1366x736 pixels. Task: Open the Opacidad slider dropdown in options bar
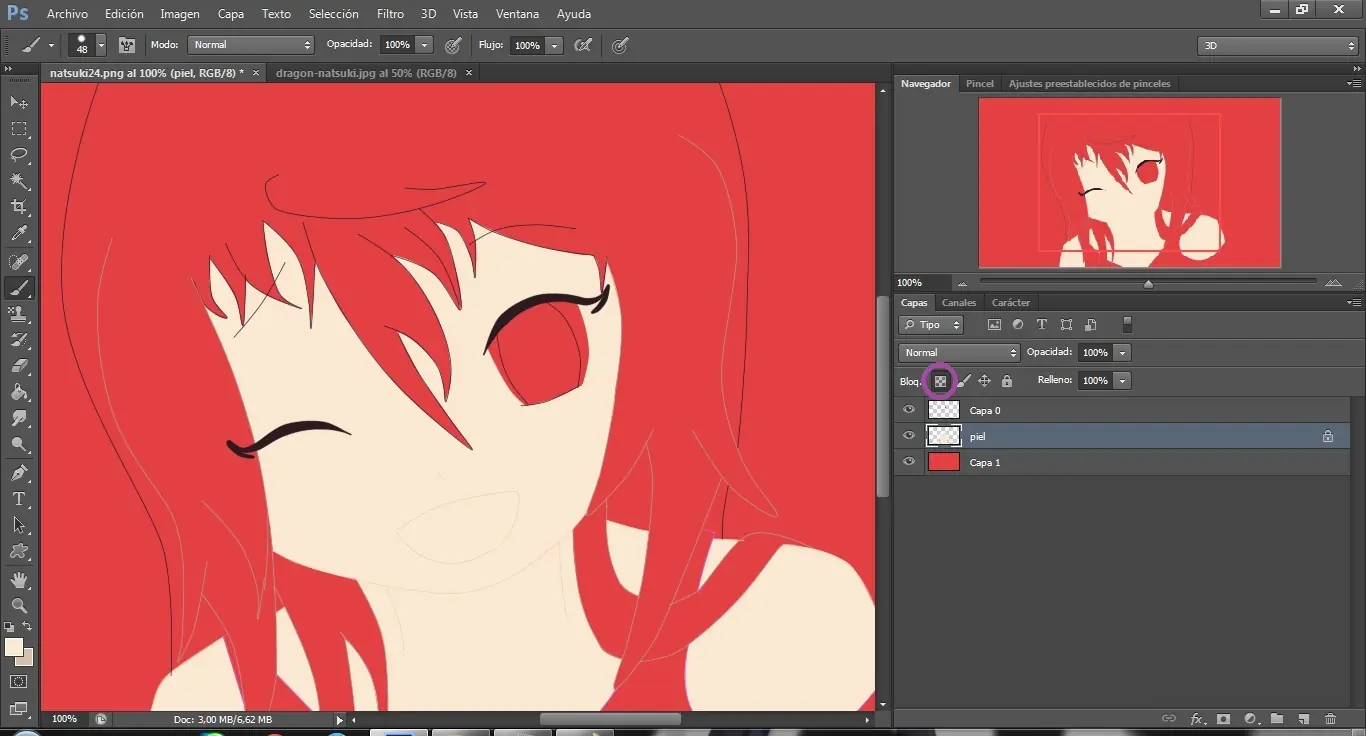[425, 45]
